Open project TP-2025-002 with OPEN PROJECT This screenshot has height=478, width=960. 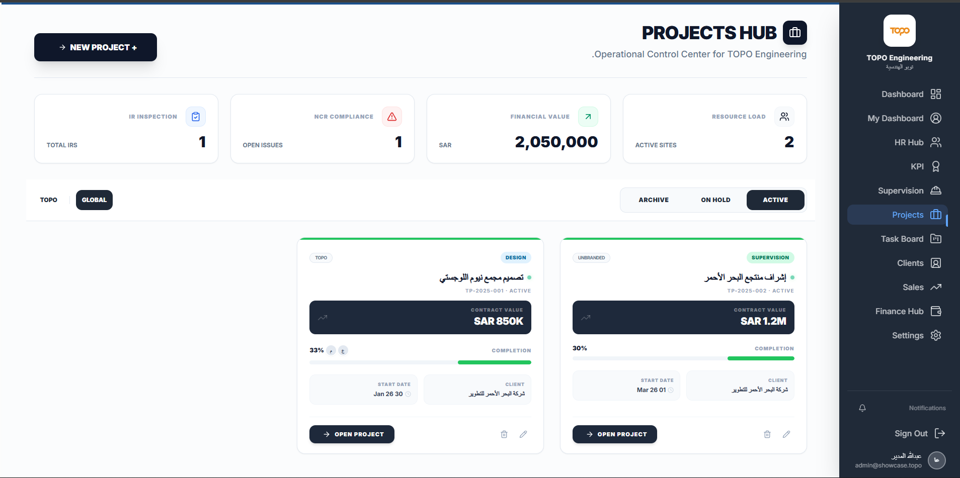point(615,434)
